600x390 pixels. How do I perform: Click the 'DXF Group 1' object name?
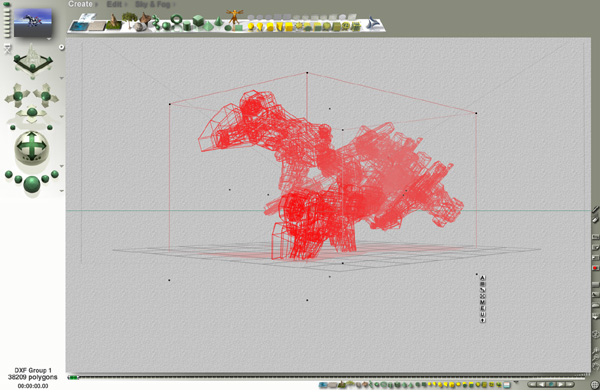(x=33, y=370)
